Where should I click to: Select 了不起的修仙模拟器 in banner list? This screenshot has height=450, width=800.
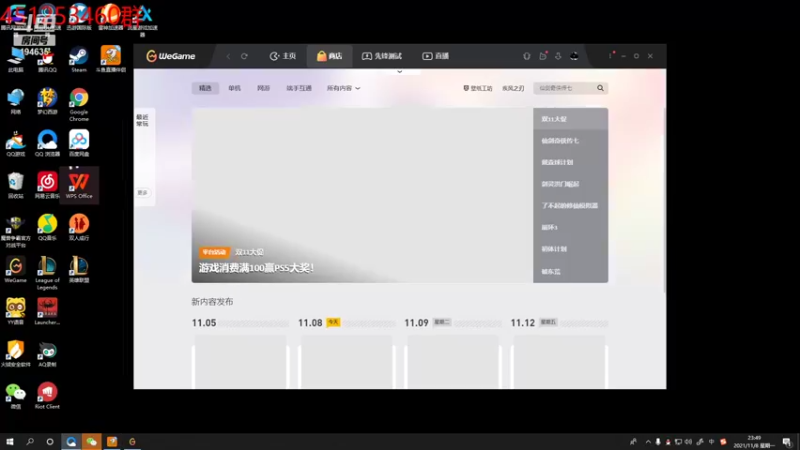(570, 206)
